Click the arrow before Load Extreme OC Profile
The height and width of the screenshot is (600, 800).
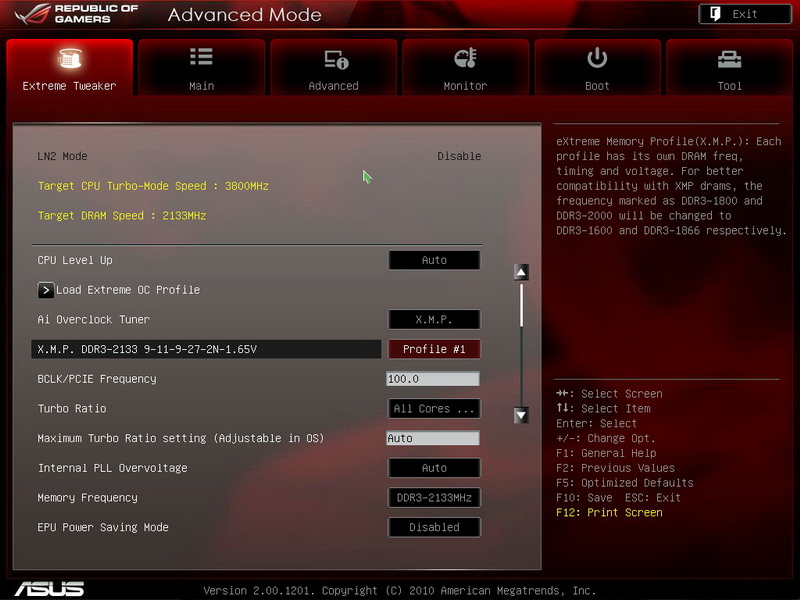point(45,290)
